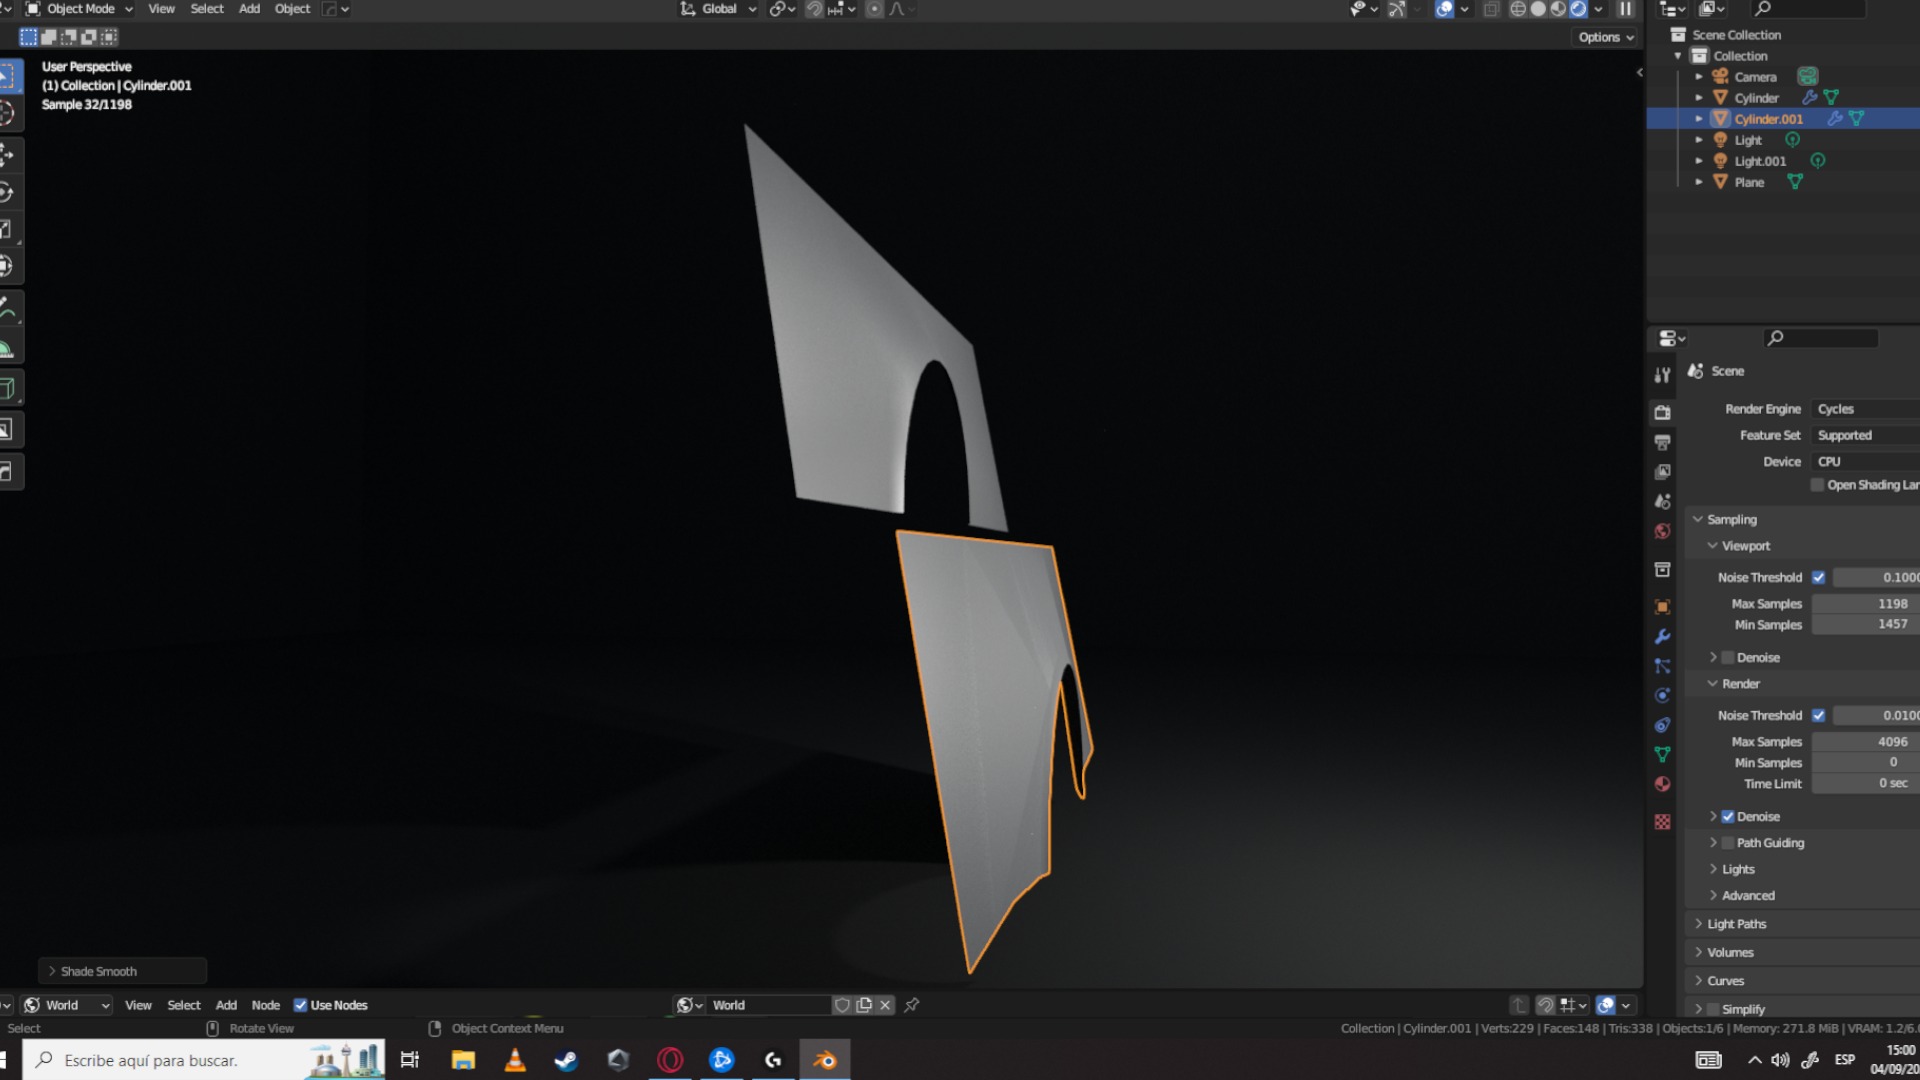Expand the Cylinder object in outliner
The height and width of the screenshot is (1080, 1920).
1698,98
